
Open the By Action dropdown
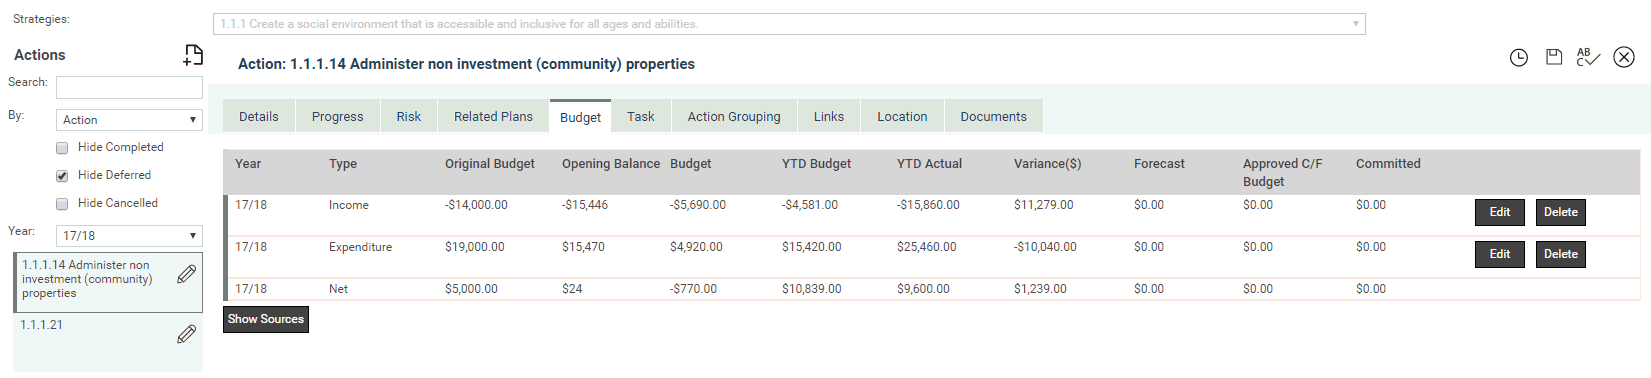pos(129,120)
